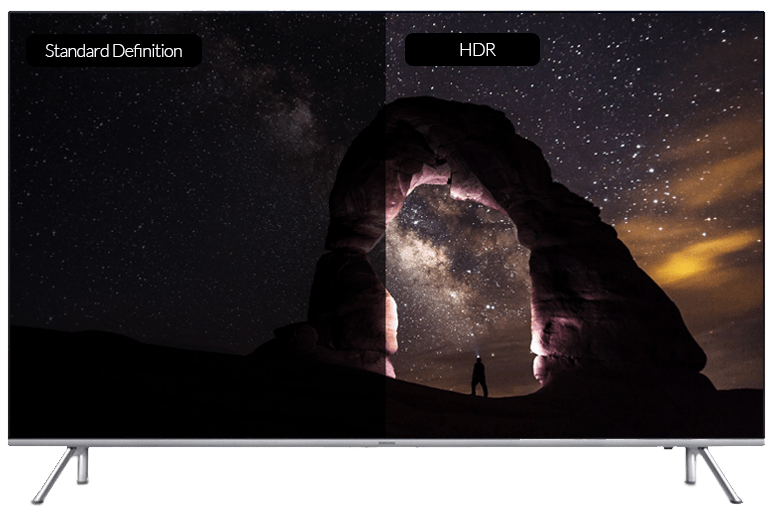Viewport: 773px width, 518px height.
Task: Click the Samsung logo on the TV bezel
Action: (386, 443)
